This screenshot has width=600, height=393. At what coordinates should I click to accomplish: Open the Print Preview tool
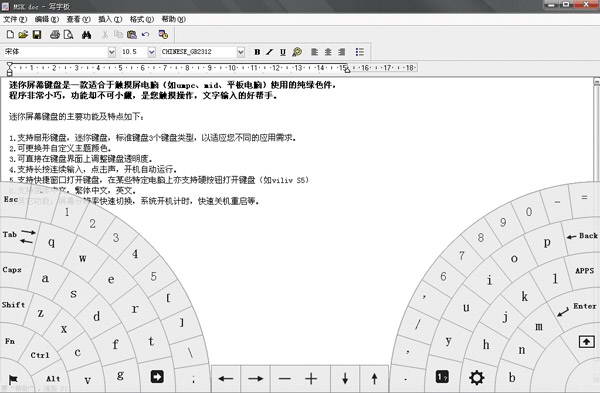[68, 35]
